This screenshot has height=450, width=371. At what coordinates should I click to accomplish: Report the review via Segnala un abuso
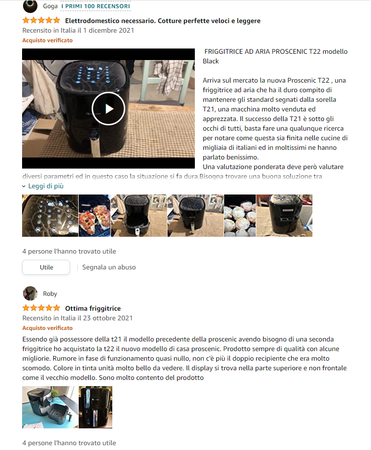109,267
